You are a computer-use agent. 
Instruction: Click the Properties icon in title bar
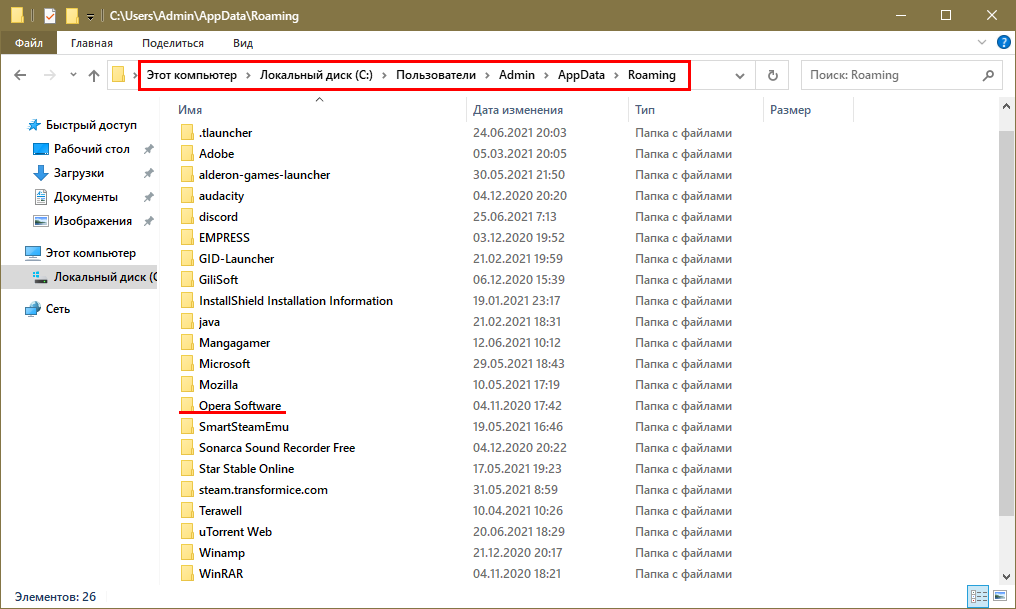[50, 16]
